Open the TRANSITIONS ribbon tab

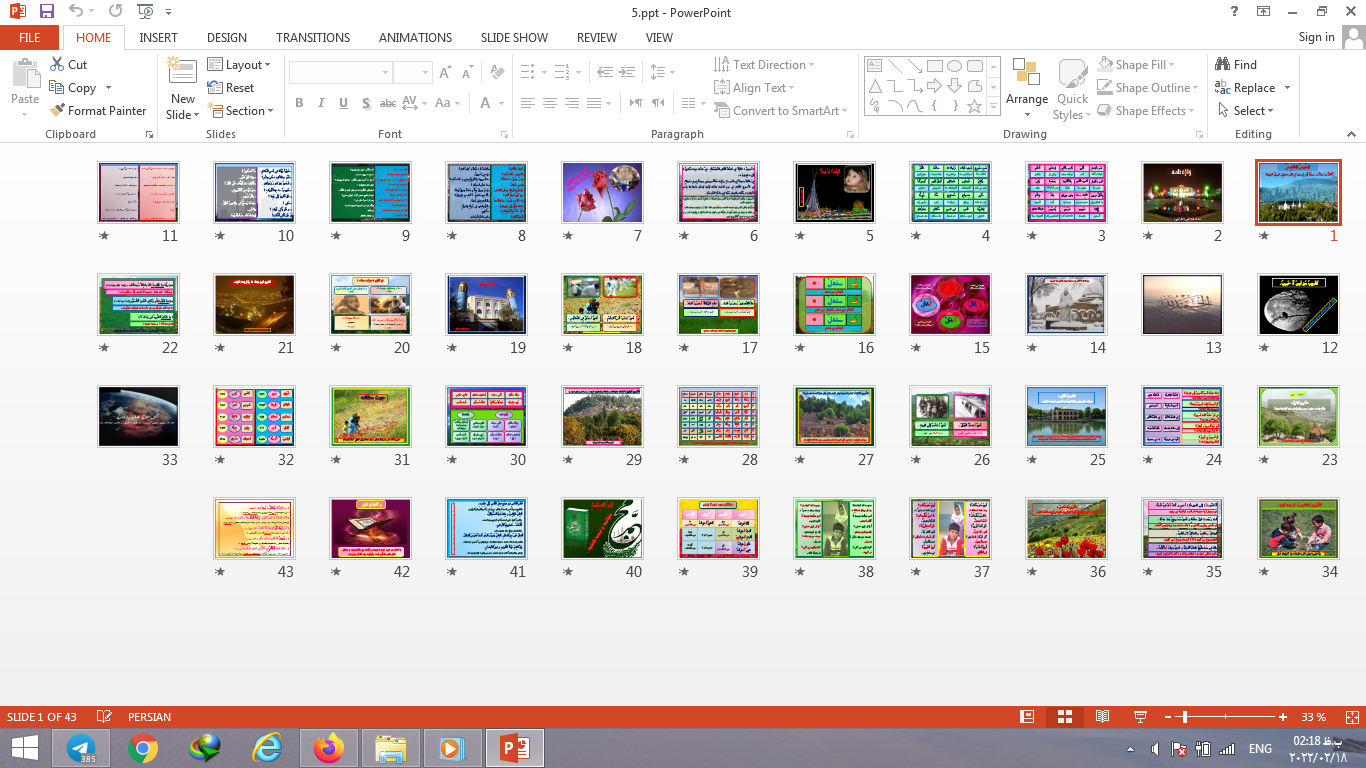313,37
